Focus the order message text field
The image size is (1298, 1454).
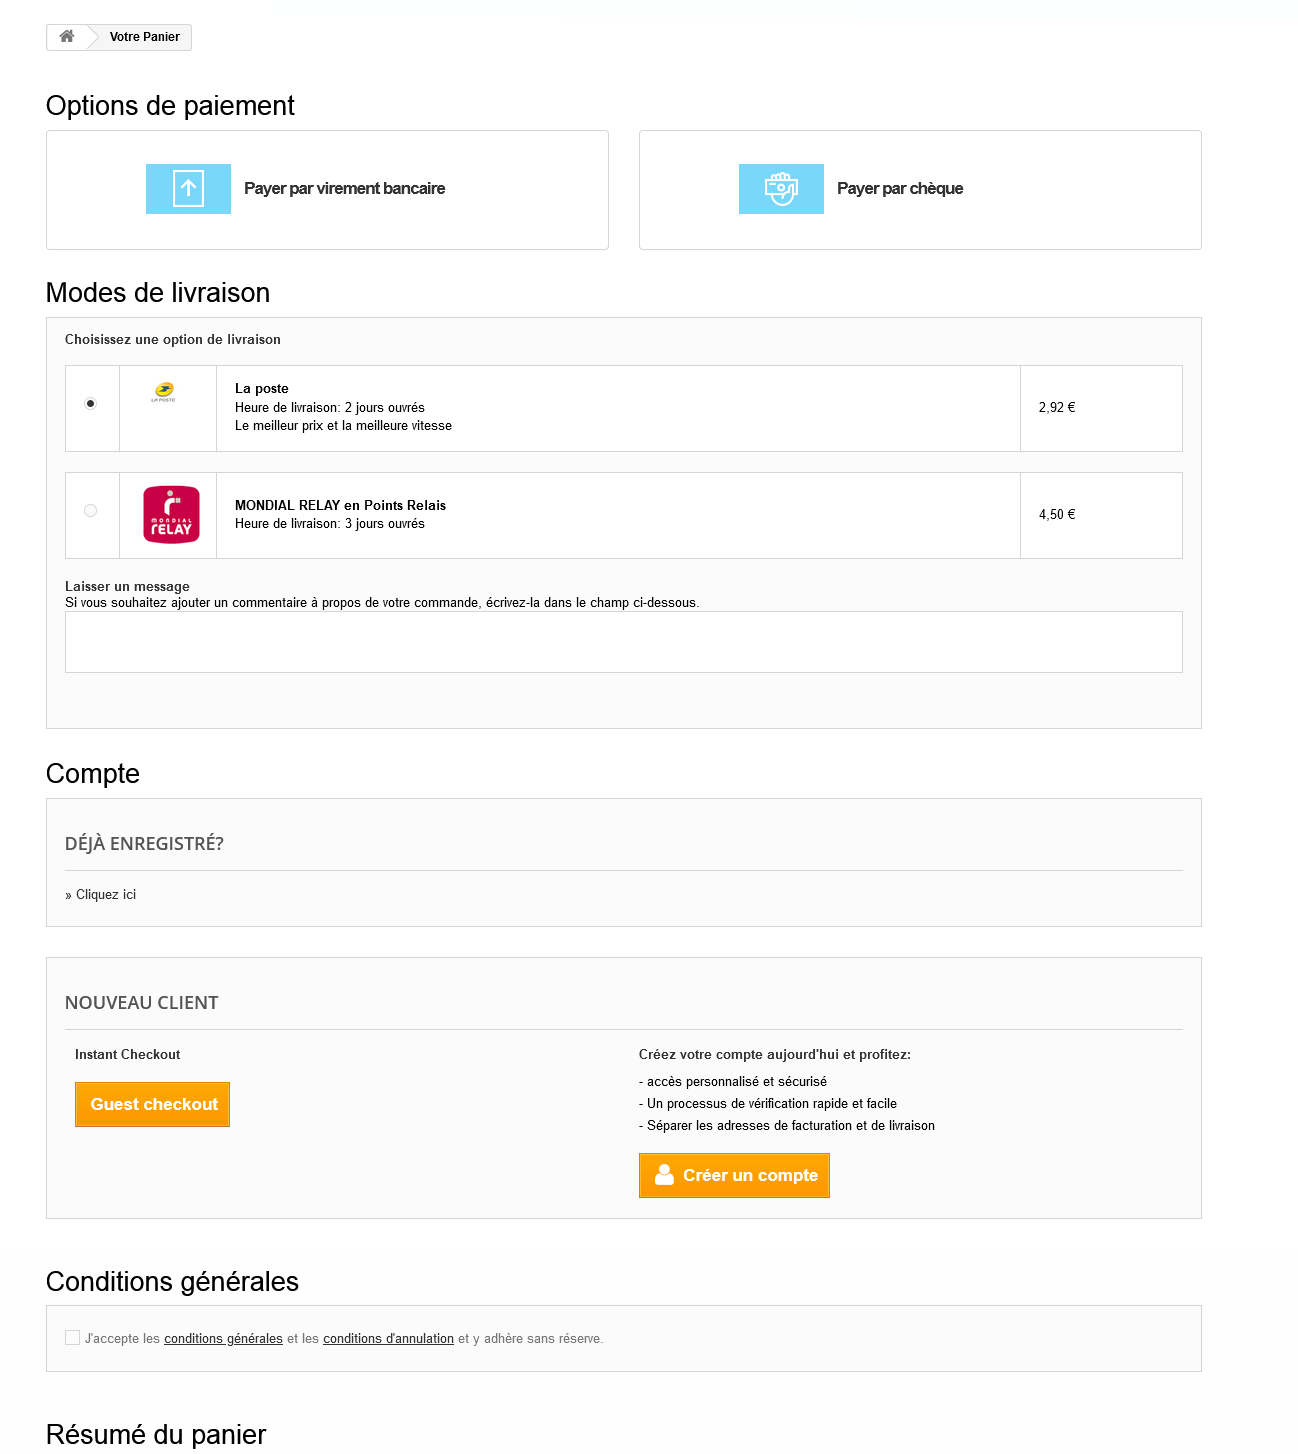(624, 642)
